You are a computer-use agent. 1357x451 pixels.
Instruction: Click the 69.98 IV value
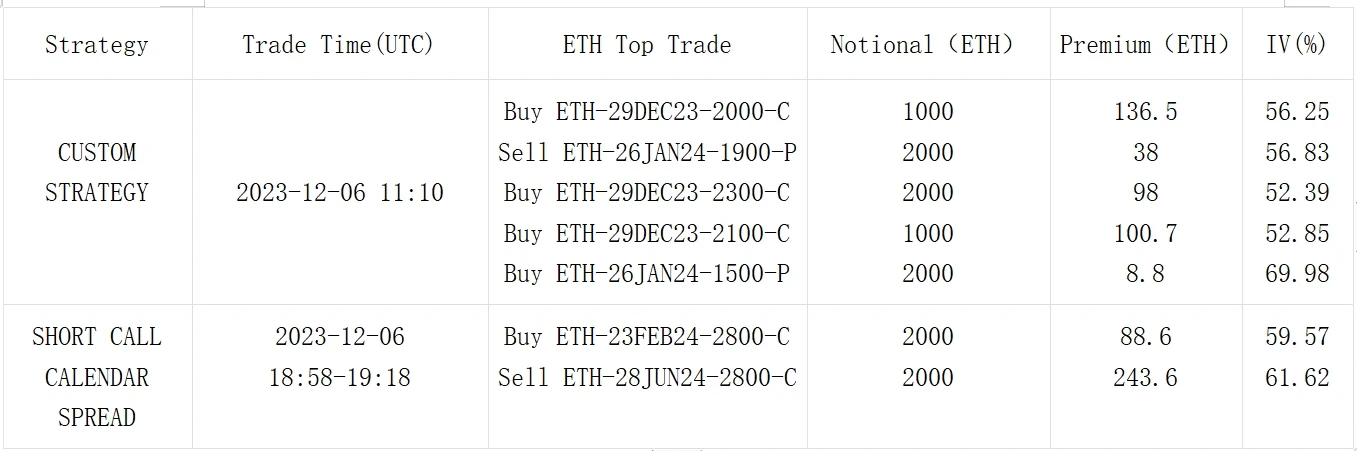(1297, 274)
